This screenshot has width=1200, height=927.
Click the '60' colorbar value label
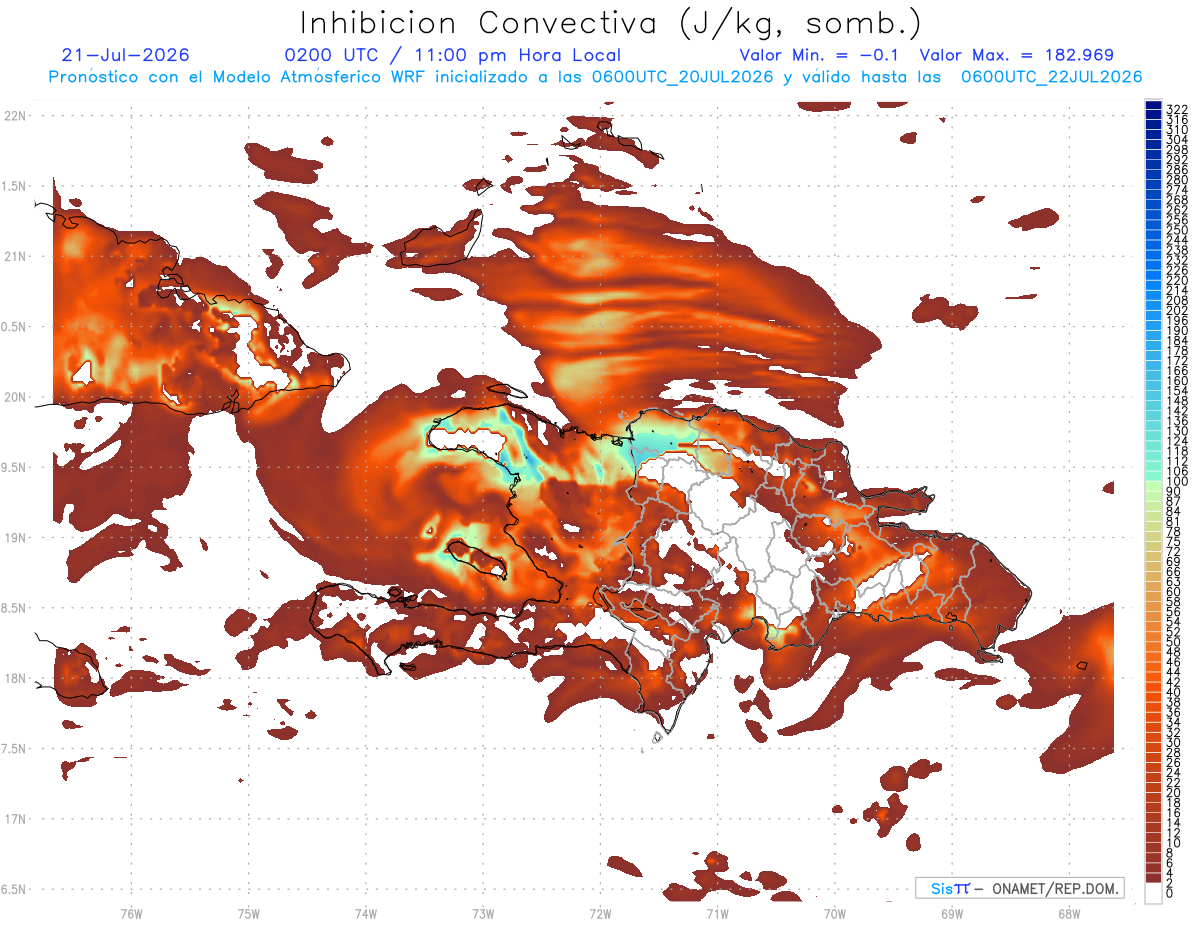(x=1174, y=592)
